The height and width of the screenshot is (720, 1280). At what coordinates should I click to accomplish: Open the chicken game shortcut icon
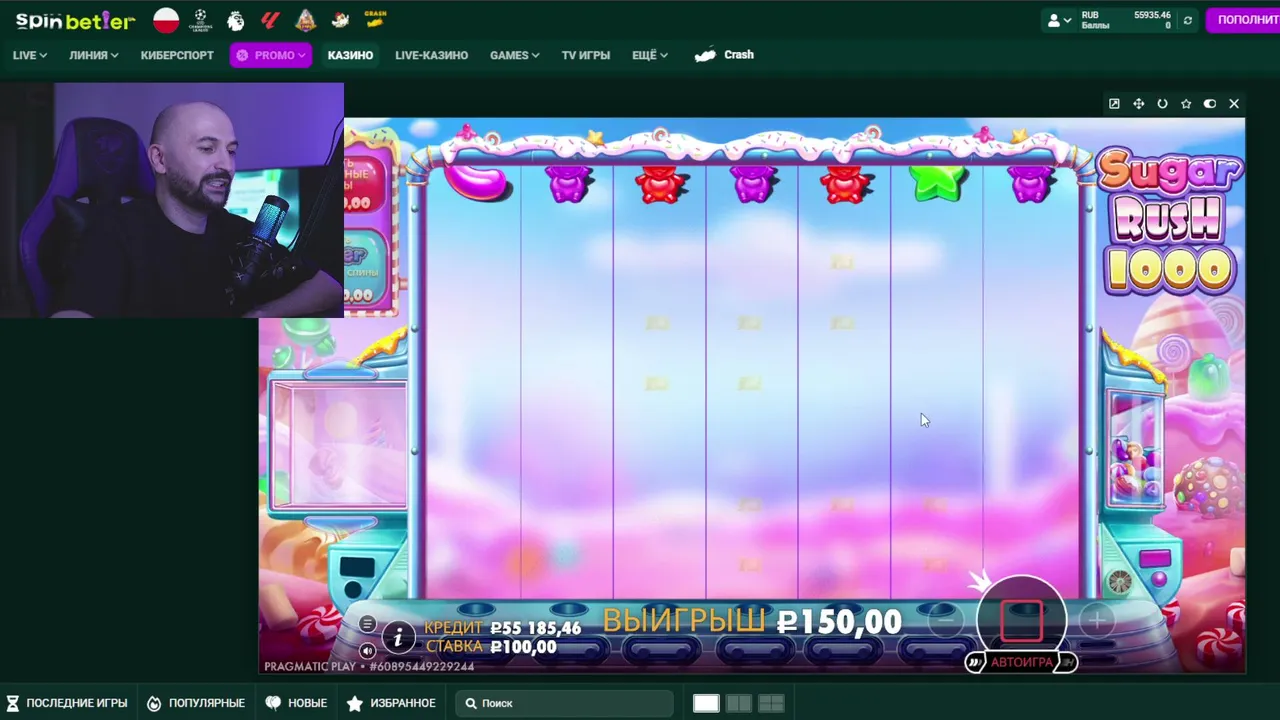click(340, 20)
